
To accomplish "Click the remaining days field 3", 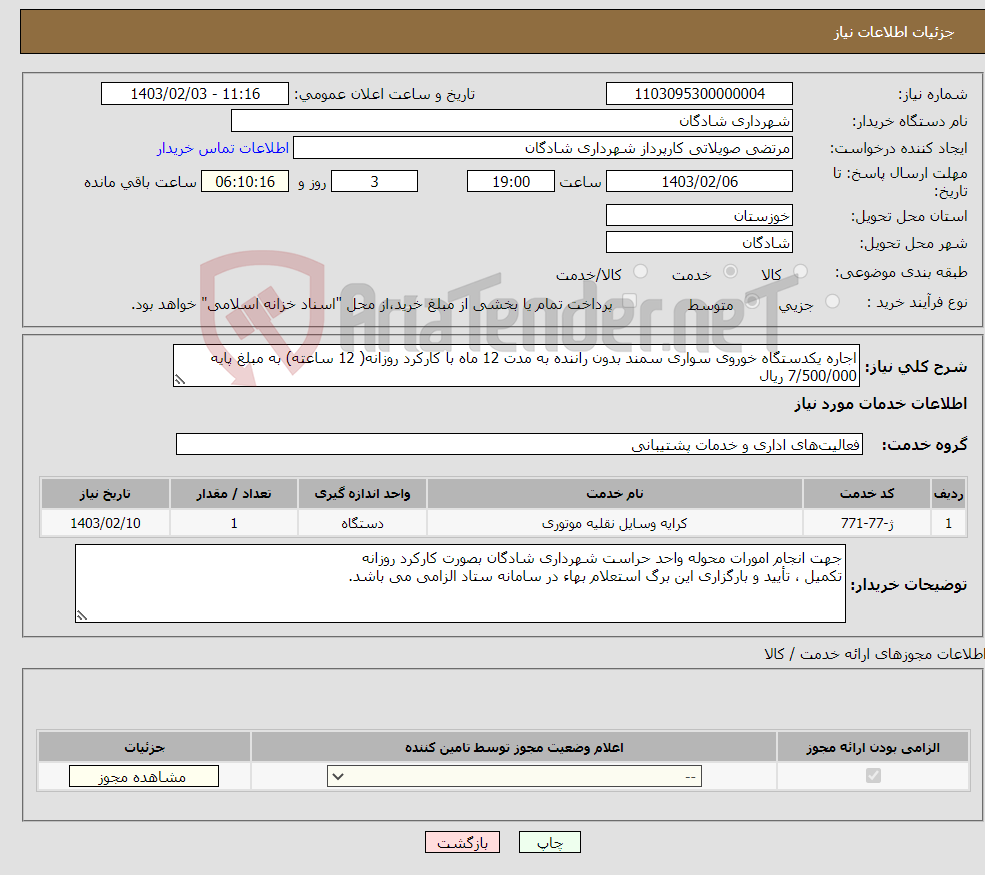I will 374,182.
